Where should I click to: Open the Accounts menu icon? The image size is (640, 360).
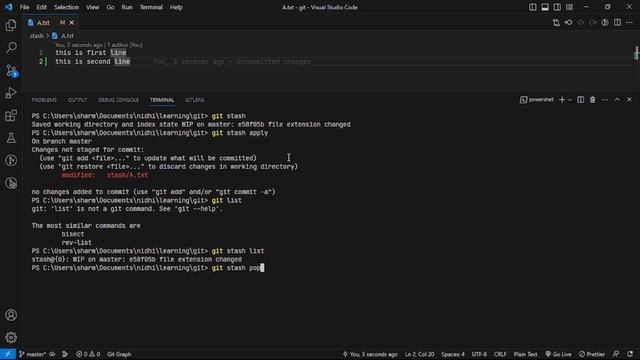point(11,315)
